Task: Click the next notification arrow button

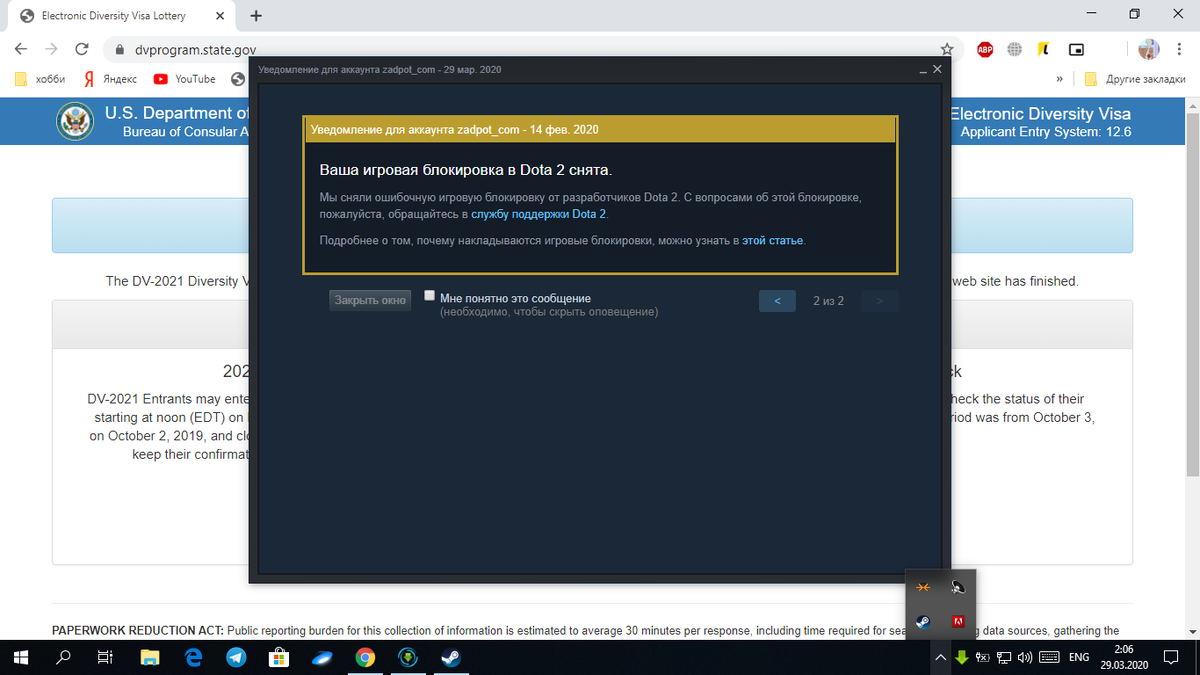Action: coord(879,300)
